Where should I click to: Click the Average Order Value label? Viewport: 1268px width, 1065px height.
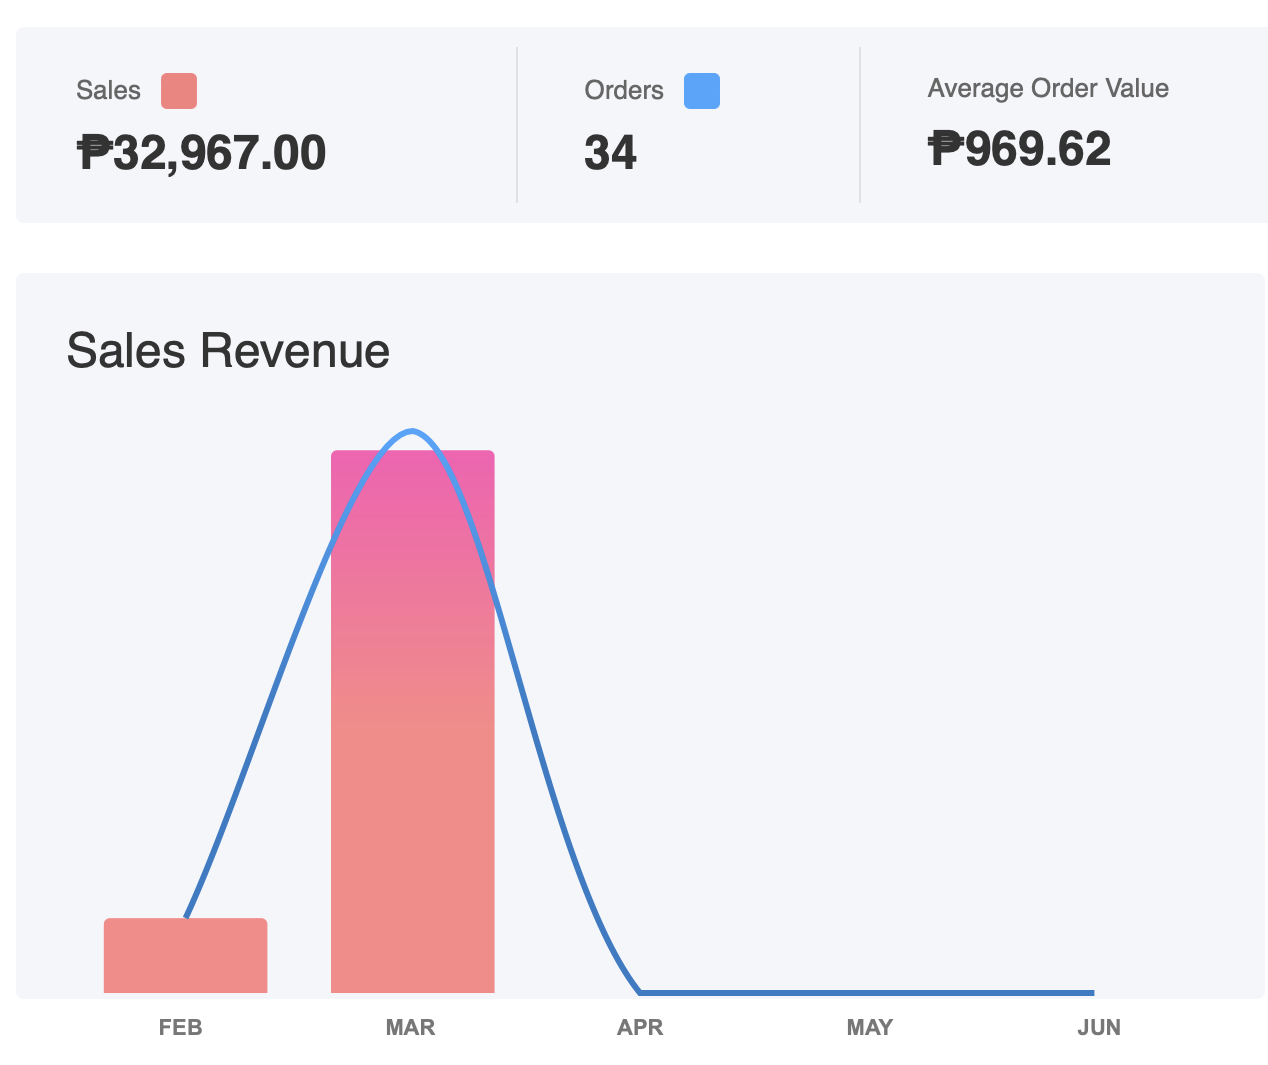click(1048, 89)
